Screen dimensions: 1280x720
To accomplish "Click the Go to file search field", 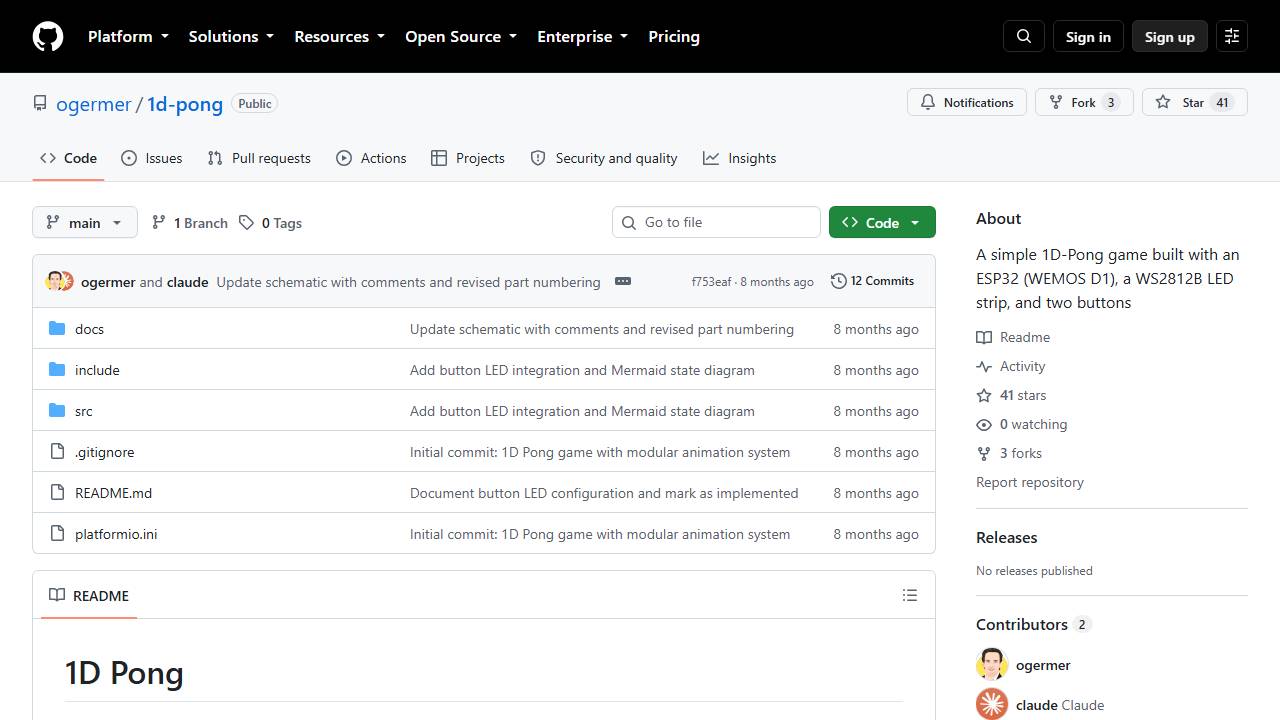I will click(716, 222).
